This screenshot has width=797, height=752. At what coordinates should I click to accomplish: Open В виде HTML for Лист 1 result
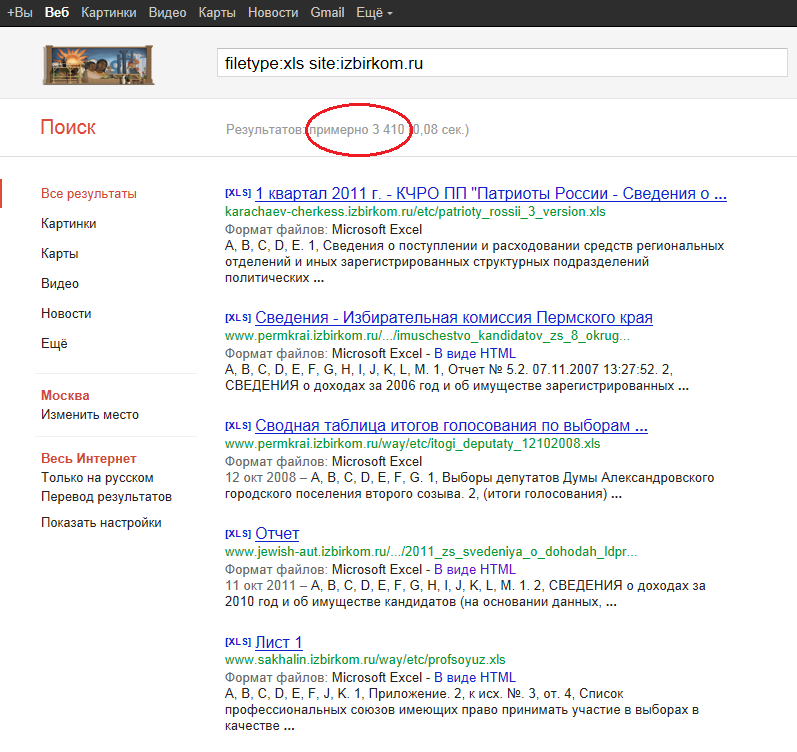pyautogui.click(x=475, y=678)
